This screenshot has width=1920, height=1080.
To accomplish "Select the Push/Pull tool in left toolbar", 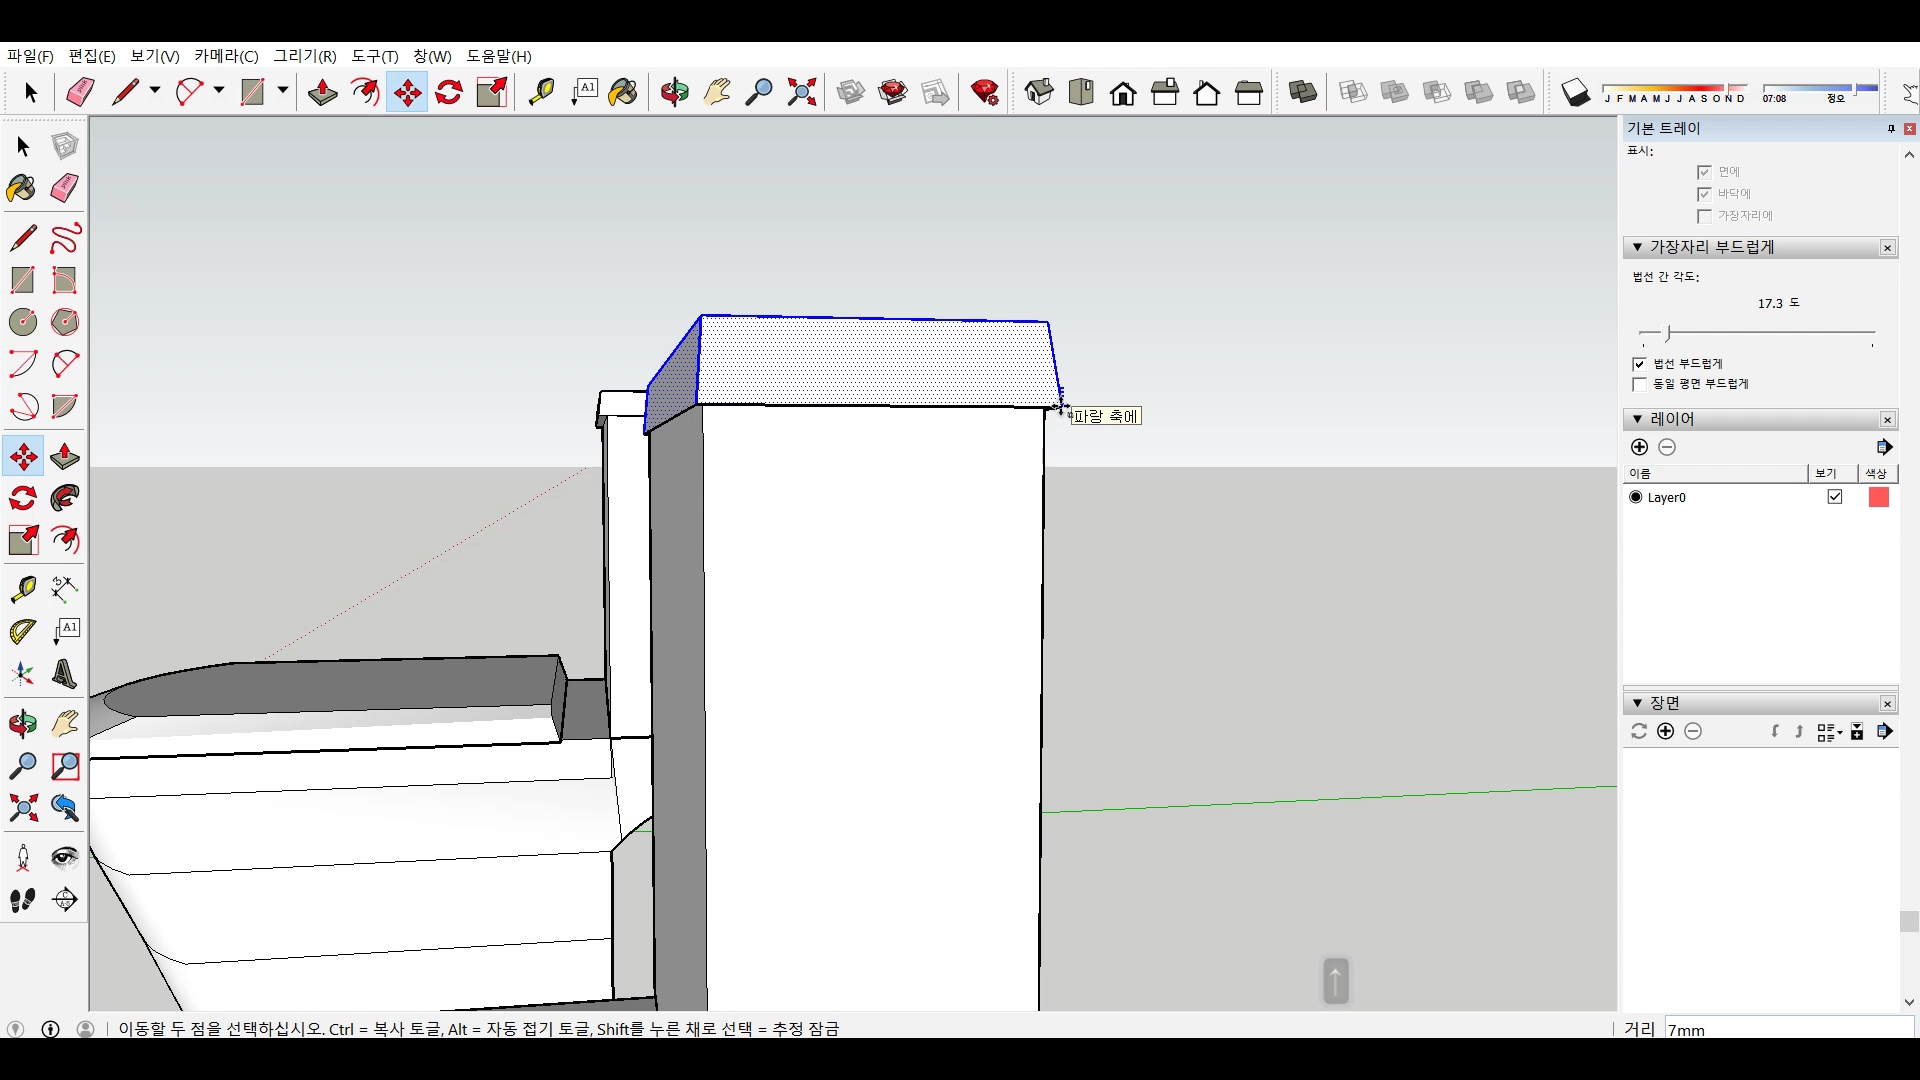I will click(x=65, y=457).
